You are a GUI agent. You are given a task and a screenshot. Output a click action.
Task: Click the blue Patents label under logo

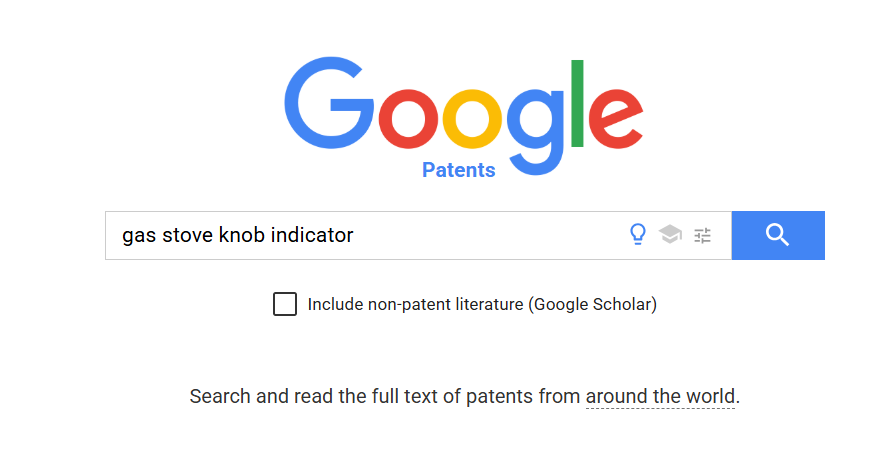click(458, 170)
